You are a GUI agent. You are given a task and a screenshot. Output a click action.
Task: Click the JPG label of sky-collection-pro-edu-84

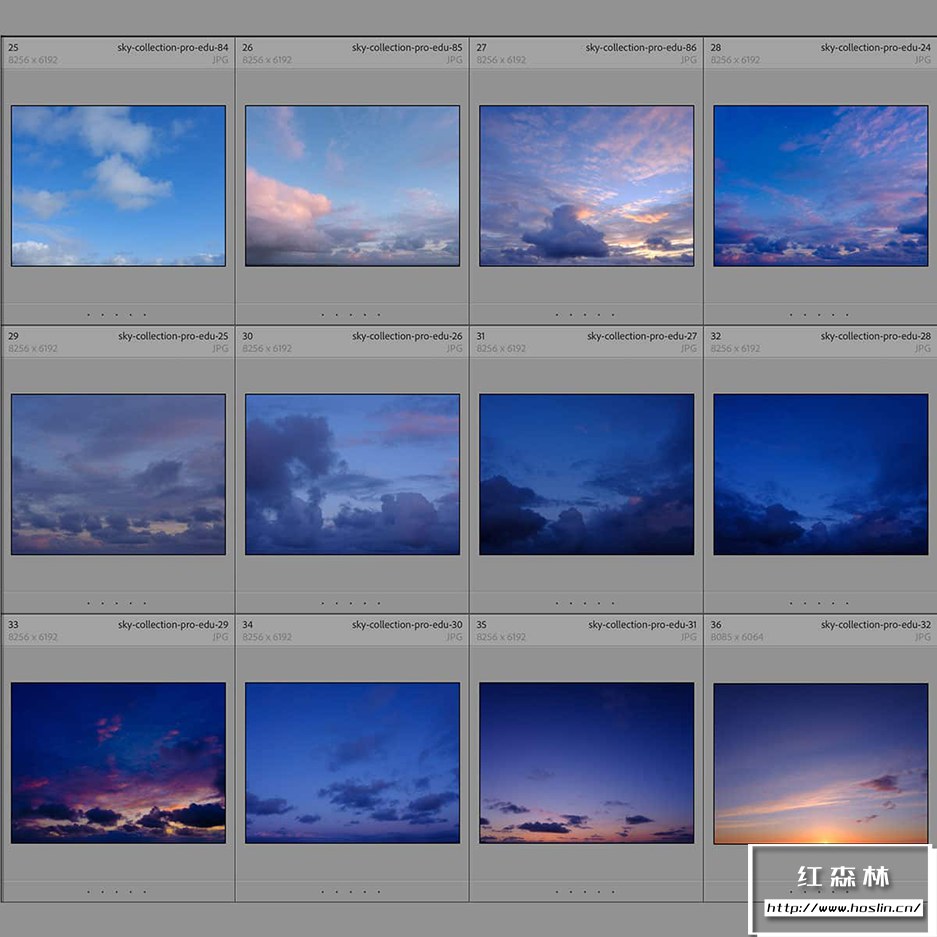(x=221, y=60)
